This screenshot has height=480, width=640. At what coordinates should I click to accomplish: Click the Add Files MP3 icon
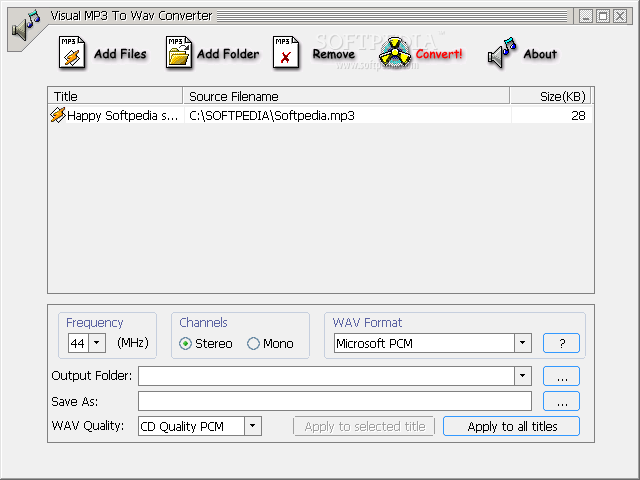point(72,52)
